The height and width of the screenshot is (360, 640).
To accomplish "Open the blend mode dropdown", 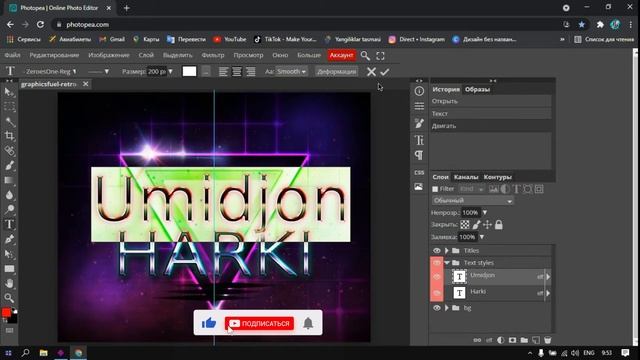I will click(x=472, y=201).
